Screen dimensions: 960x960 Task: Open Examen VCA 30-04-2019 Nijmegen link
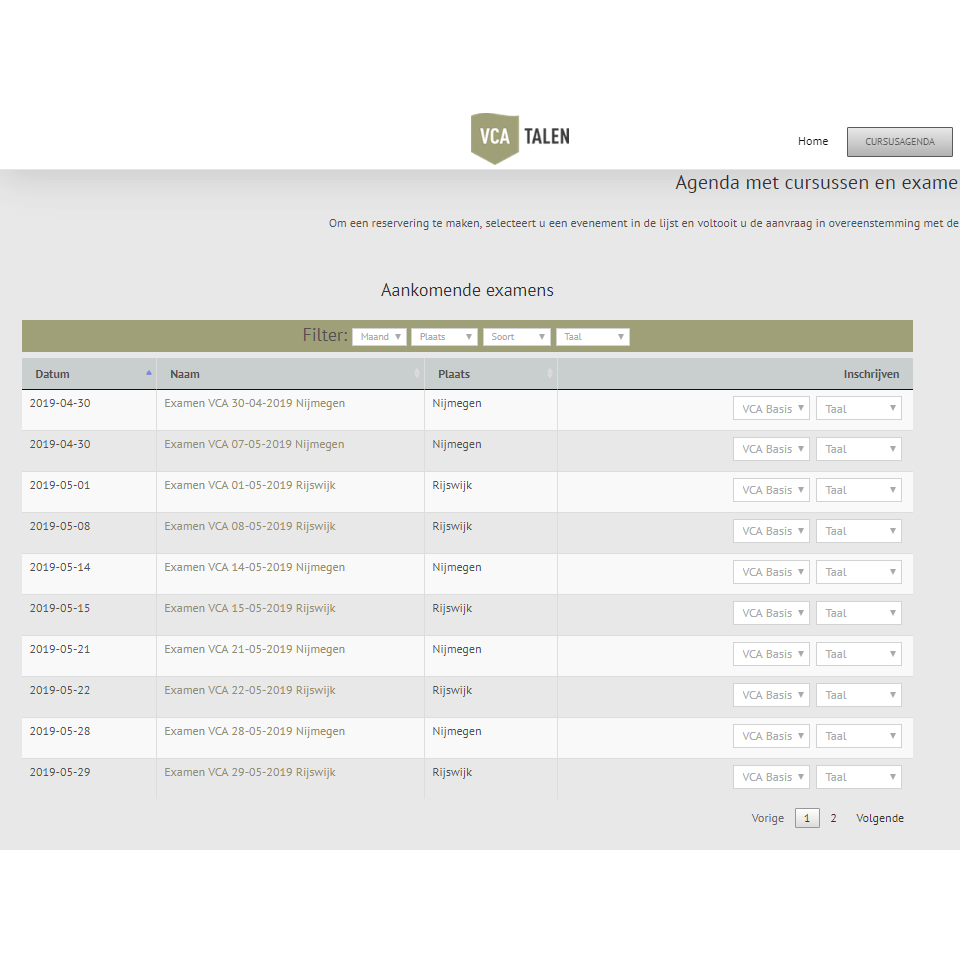tap(254, 403)
